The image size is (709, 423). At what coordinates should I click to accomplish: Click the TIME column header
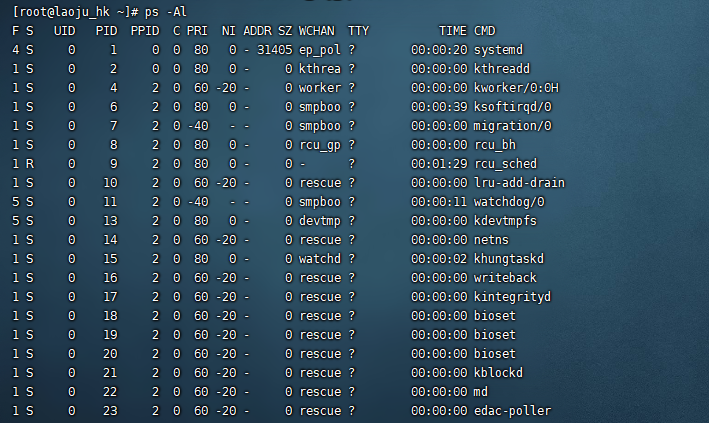(x=452, y=30)
